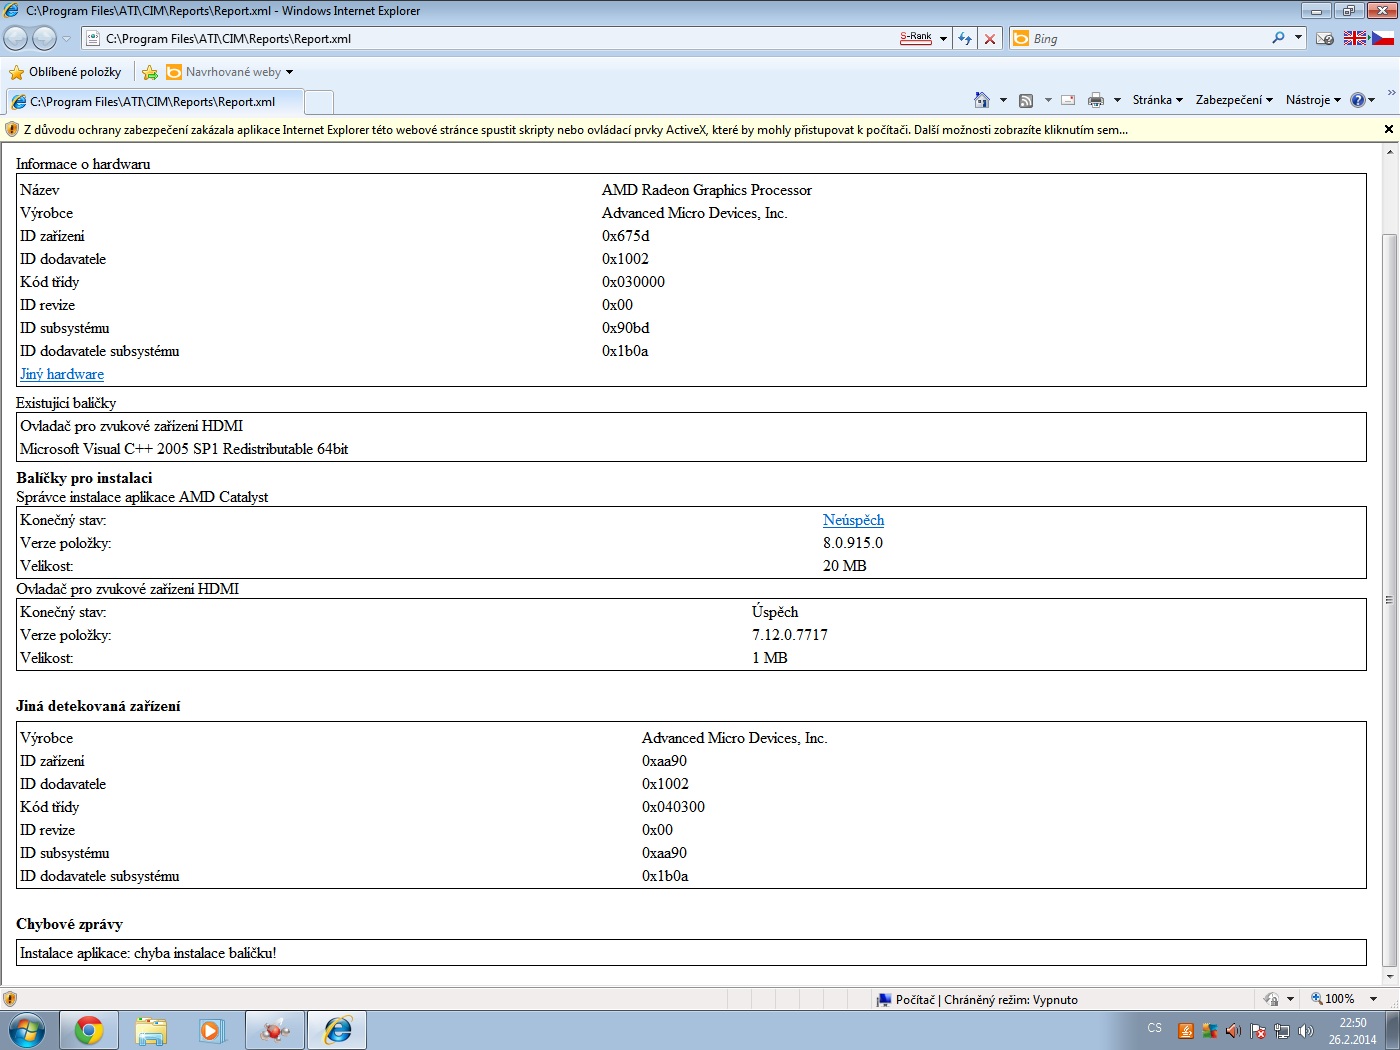Follow the Jiný hardware link

[62, 374]
